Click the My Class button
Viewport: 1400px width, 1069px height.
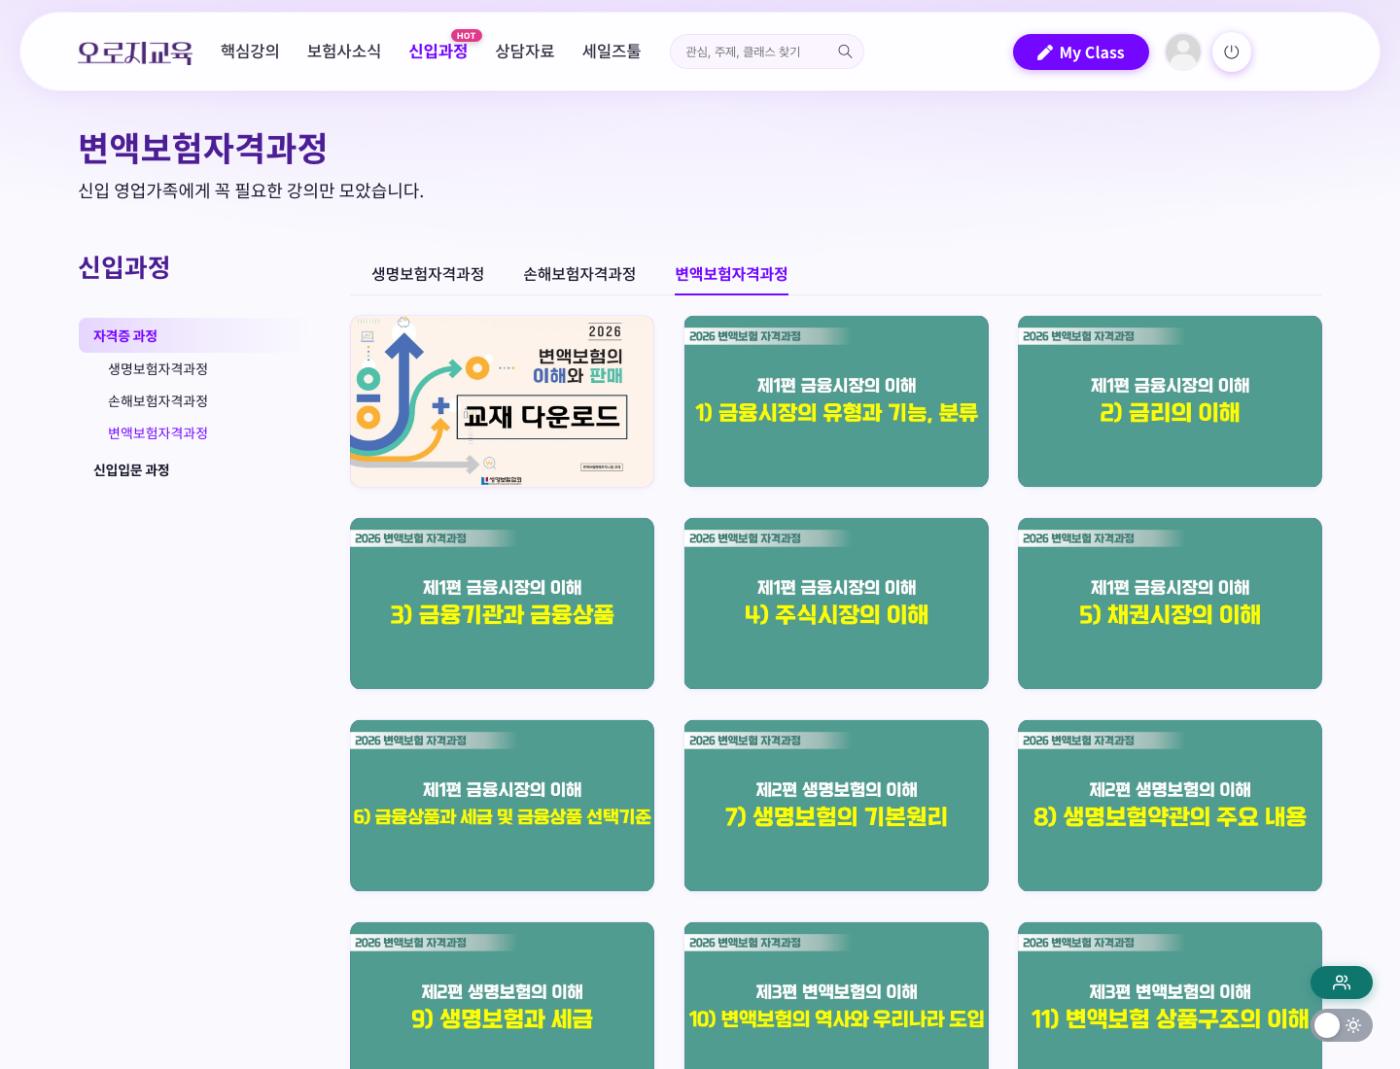1081,52
